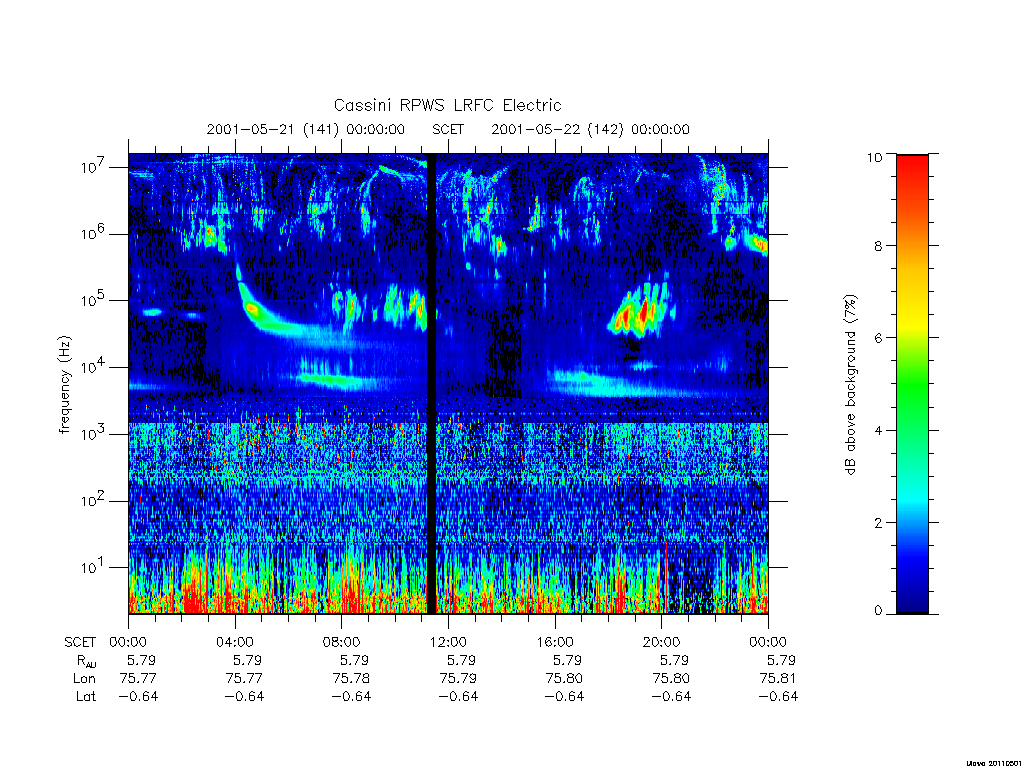The width and height of the screenshot is (1024, 768).
Task: Click the longitude value "75.78"
Action: coord(351,679)
